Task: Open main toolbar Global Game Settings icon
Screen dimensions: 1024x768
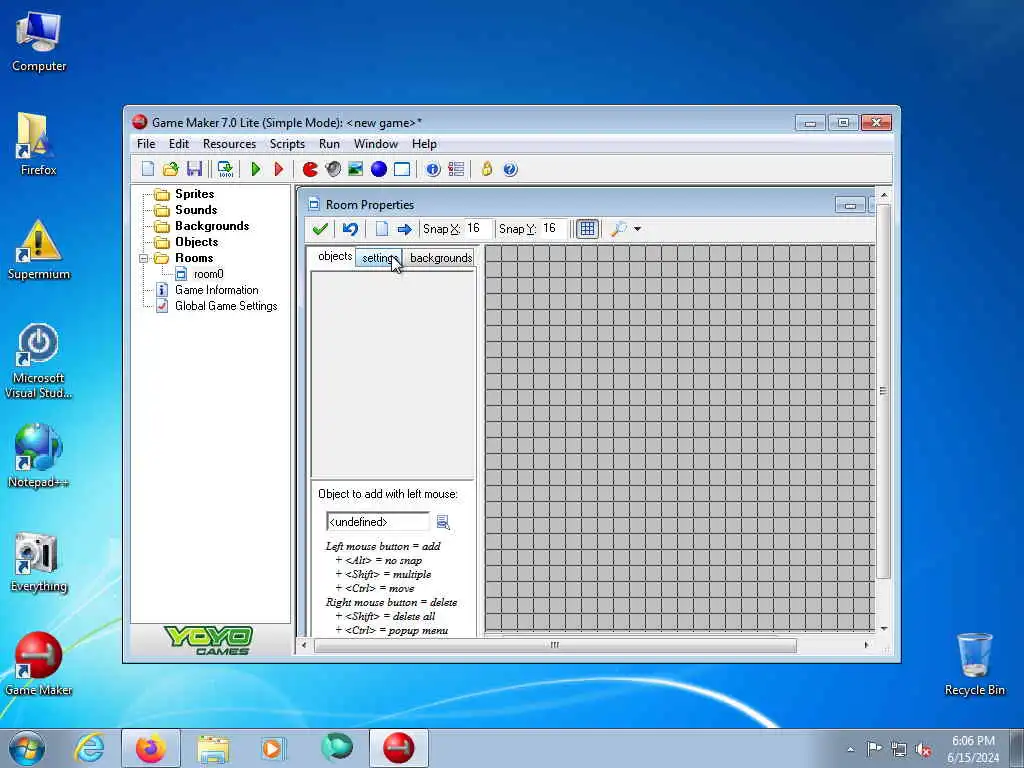Action: point(456,169)
